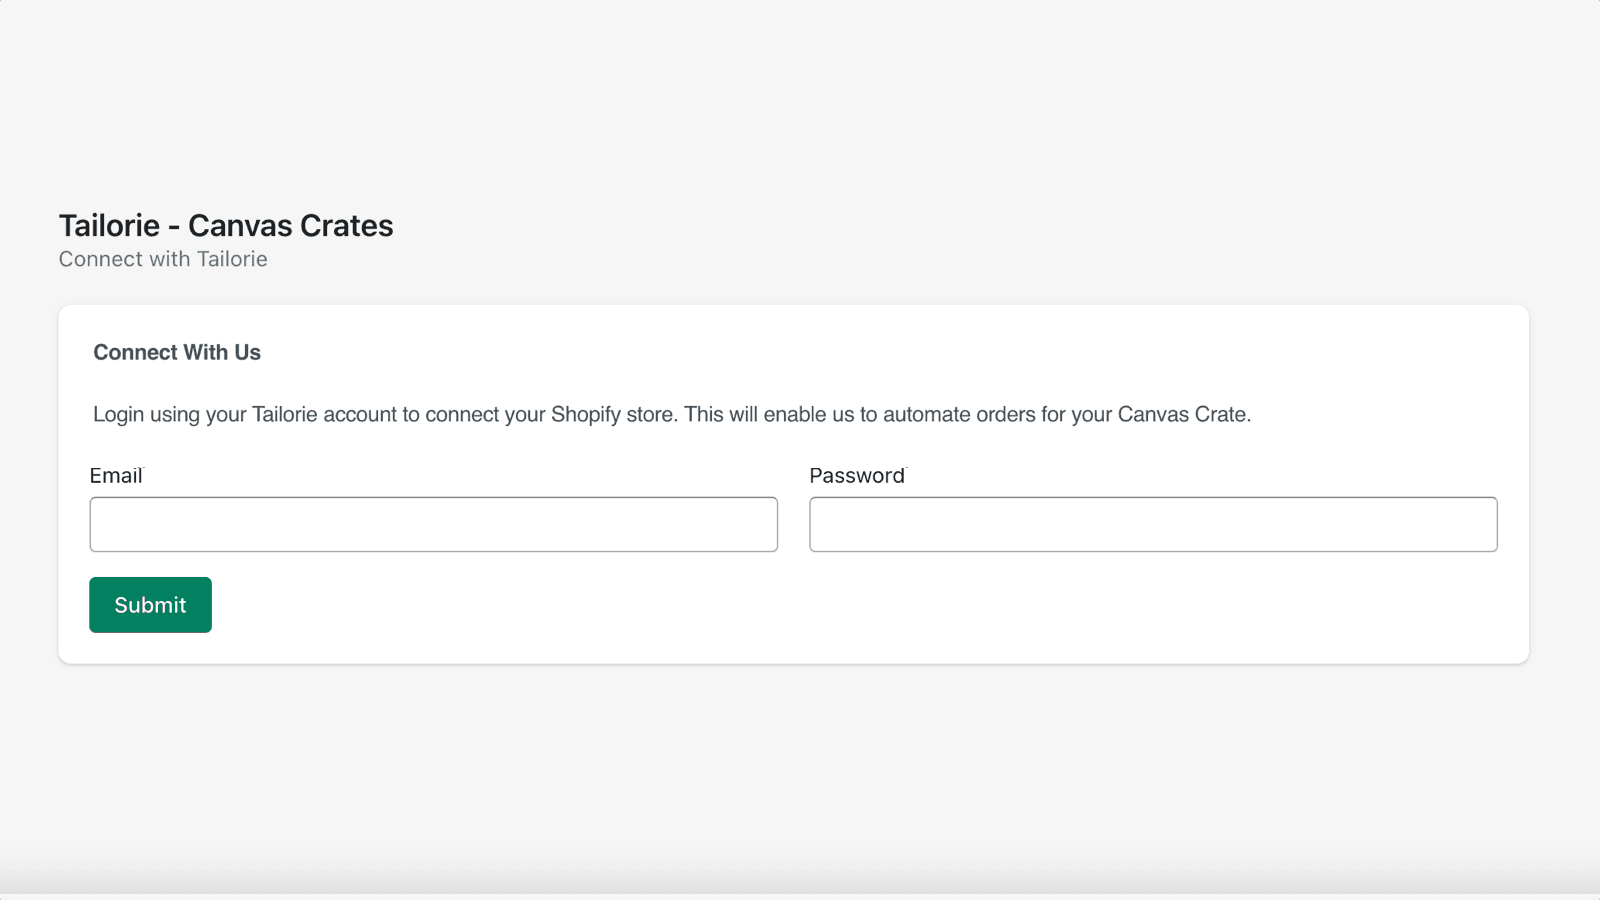This screenshot has width=1600, height=900.
Task: Click the "Email" field label
Action: pyautogui.click(x=116, y=476)
